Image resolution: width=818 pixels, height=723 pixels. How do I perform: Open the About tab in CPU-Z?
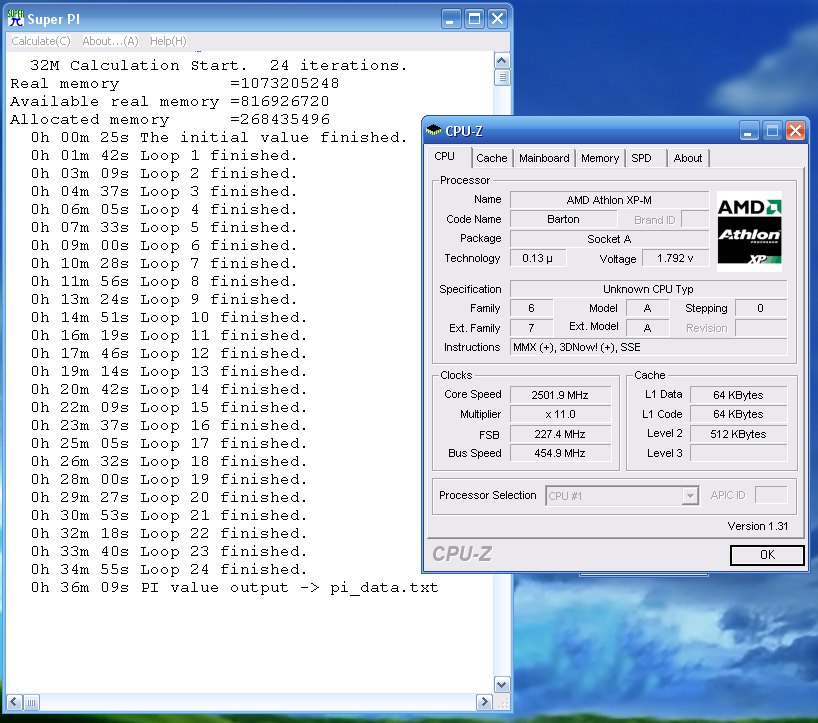[688, 158]
